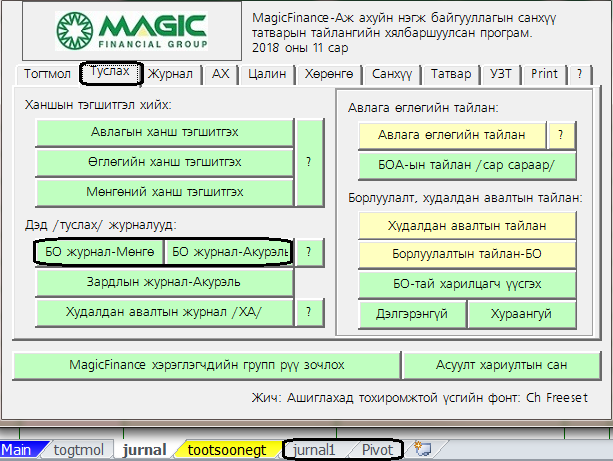Click the Хураангуй button
This screenshot has width=613, height=461.
pos(521,314)
